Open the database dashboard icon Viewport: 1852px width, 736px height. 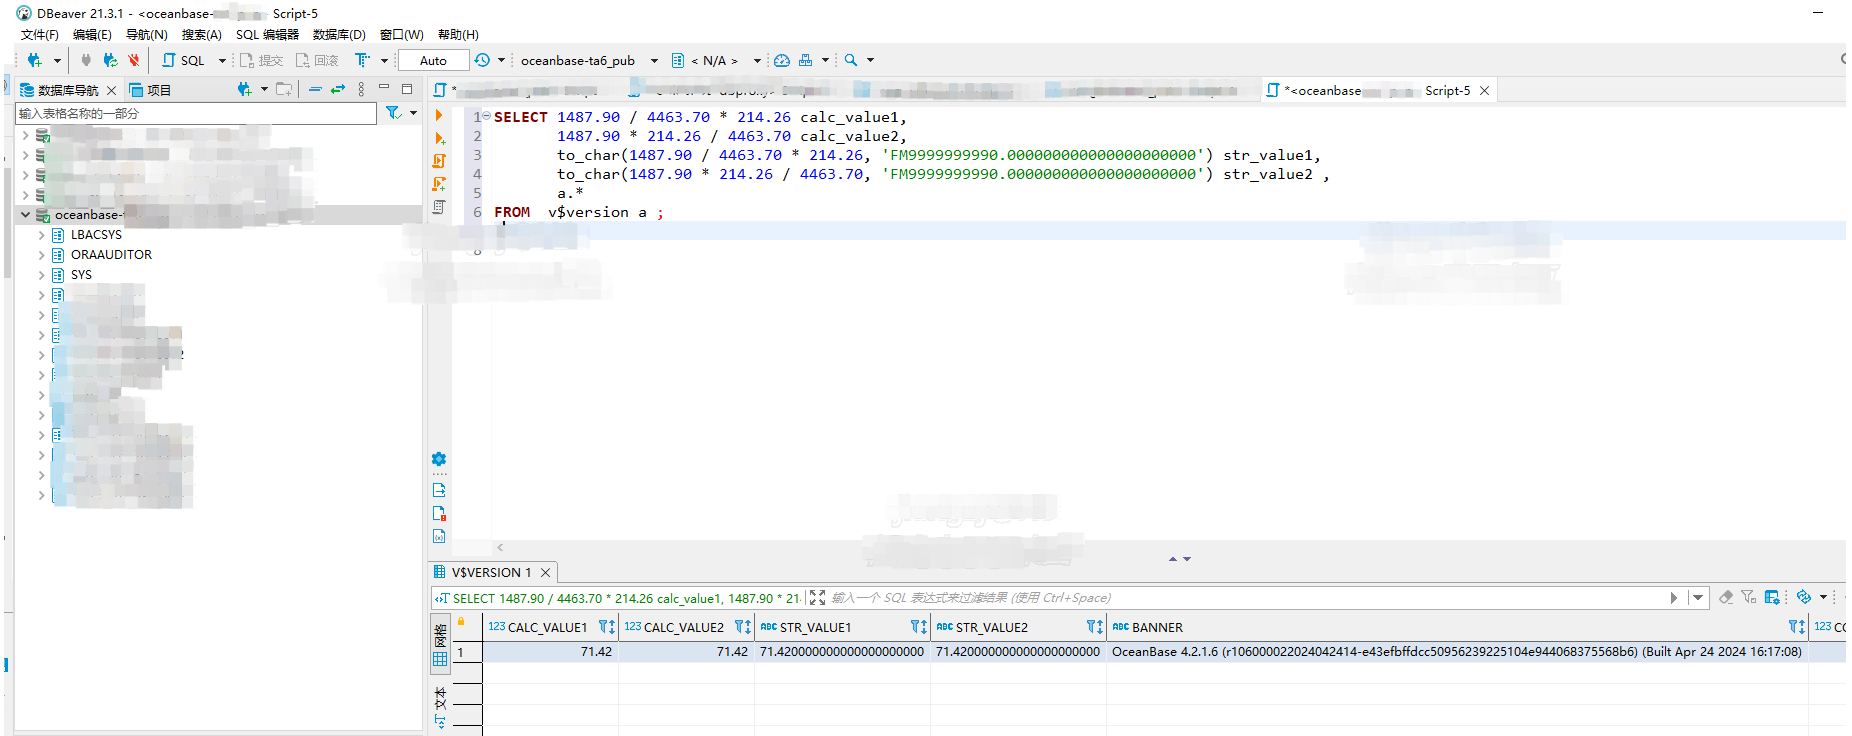pyautogui.click(x=782, y=60)
